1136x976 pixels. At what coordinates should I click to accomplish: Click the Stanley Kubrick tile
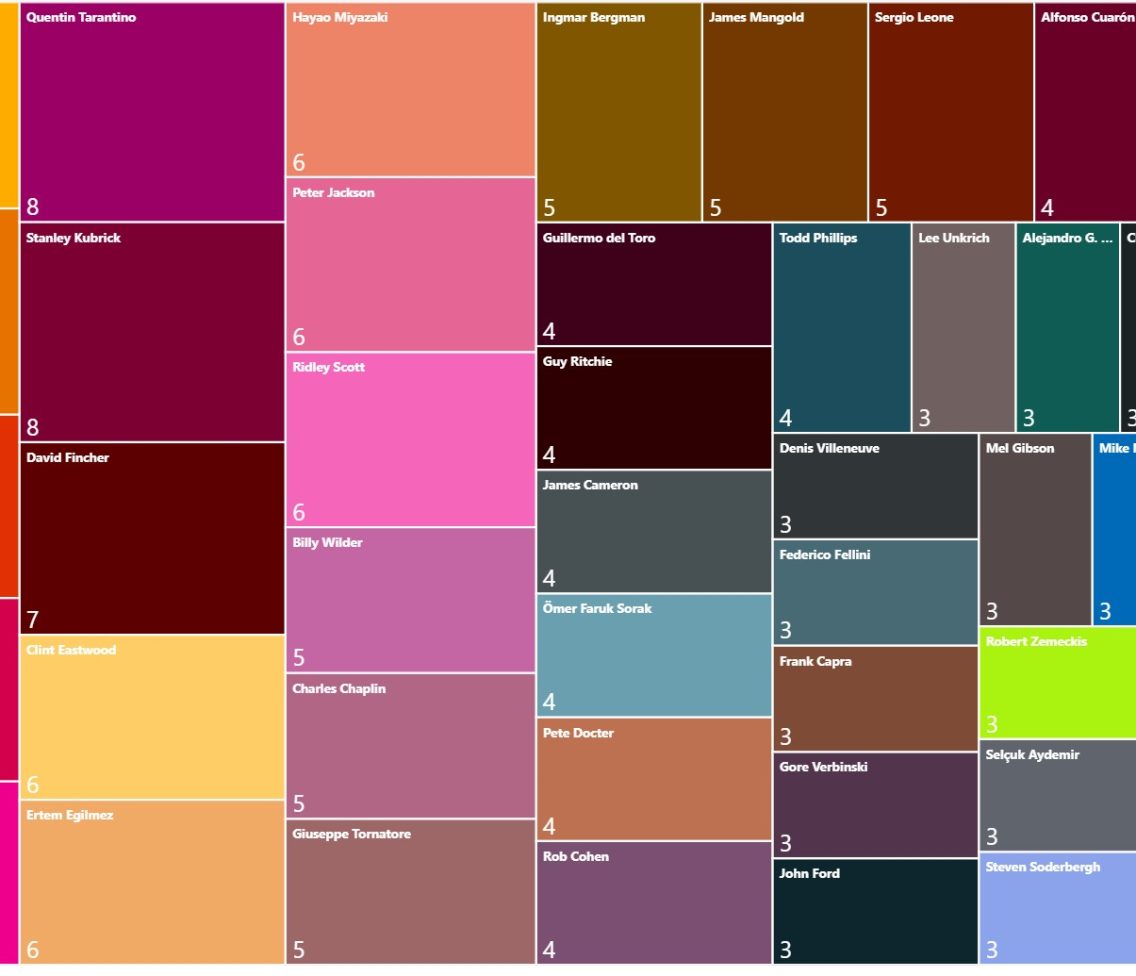152,332
